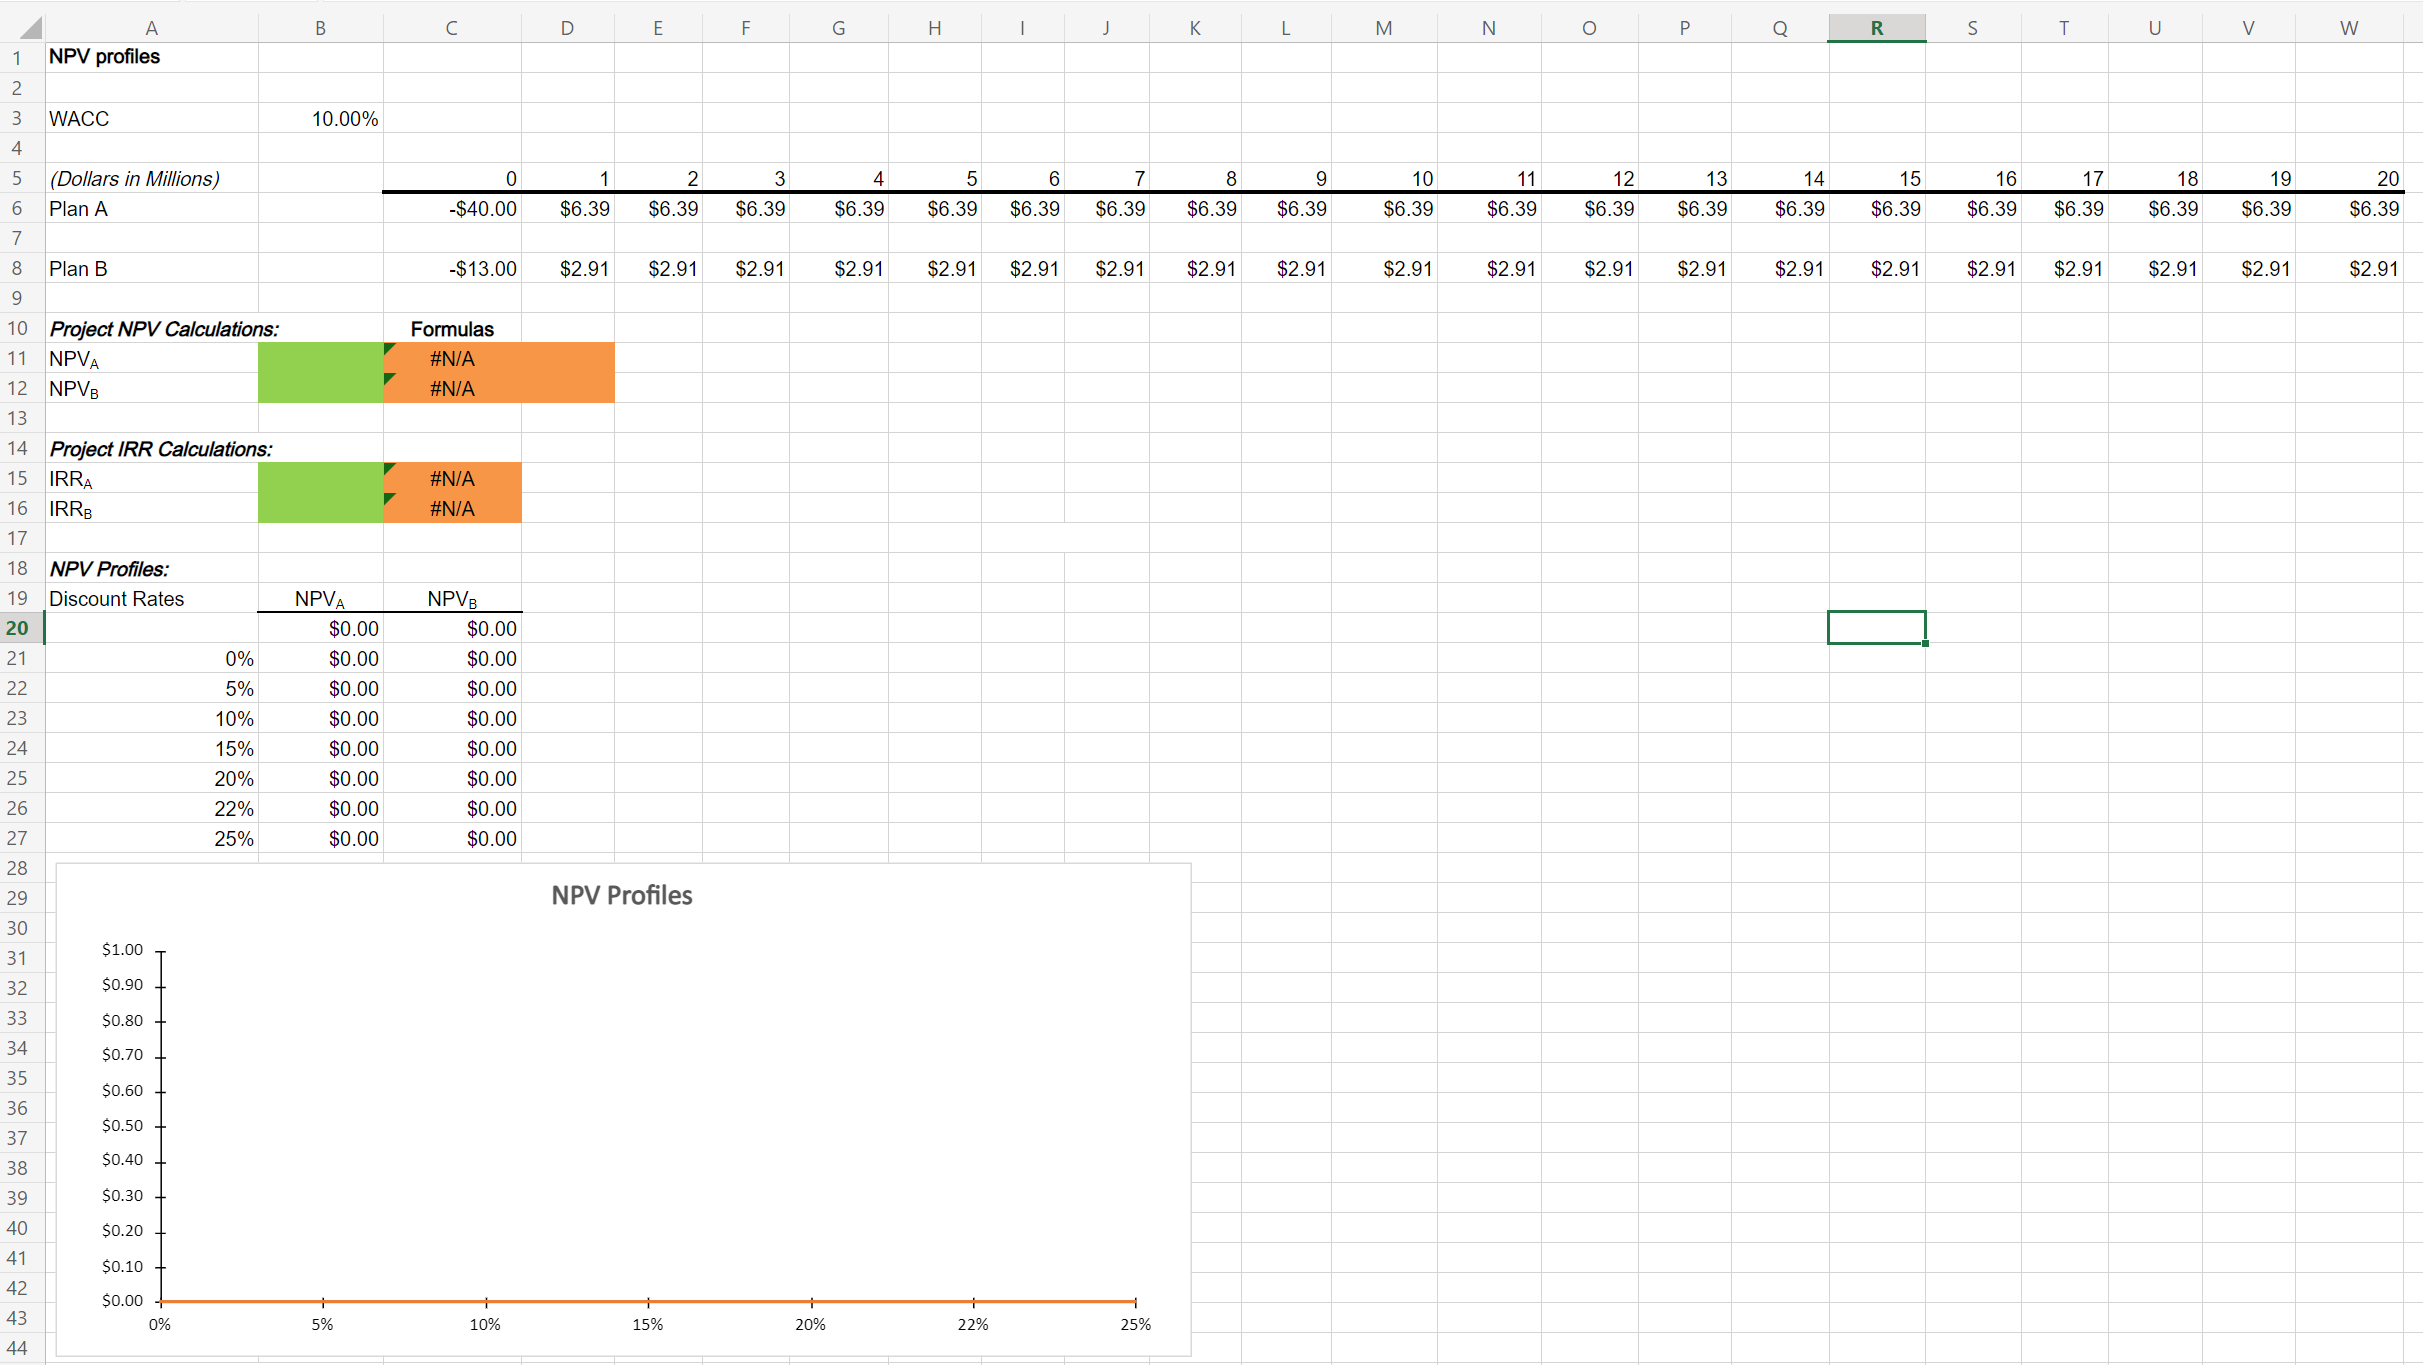This screenshot has width=2423, height=1365.
Task: Click the orange #N/A cell beside NPVB
Action: tap(452, 388)
